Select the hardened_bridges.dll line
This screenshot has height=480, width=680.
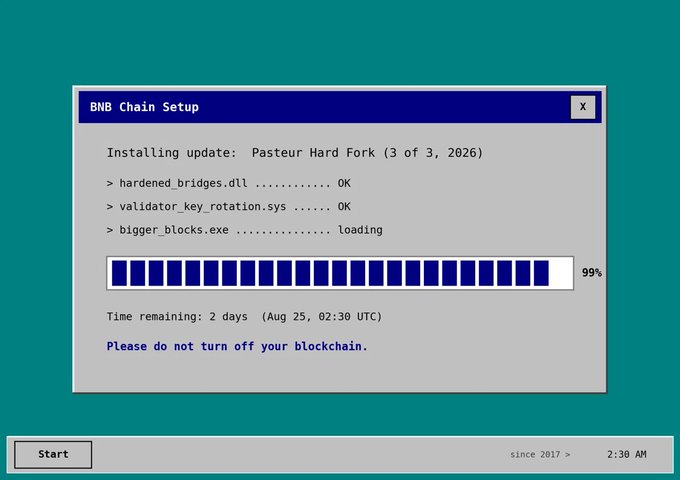(229, 183)
